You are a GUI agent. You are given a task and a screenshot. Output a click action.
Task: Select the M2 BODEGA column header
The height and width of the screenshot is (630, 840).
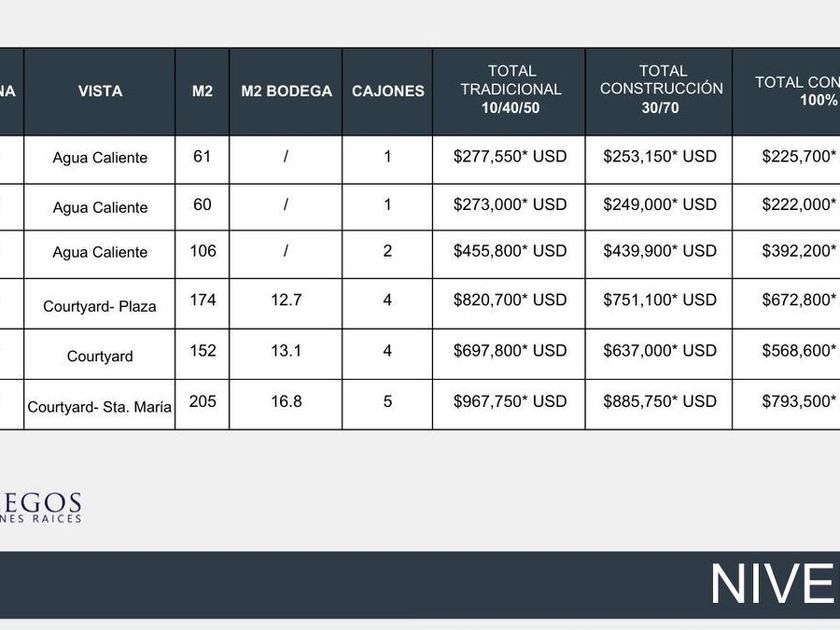pos(286,91)
